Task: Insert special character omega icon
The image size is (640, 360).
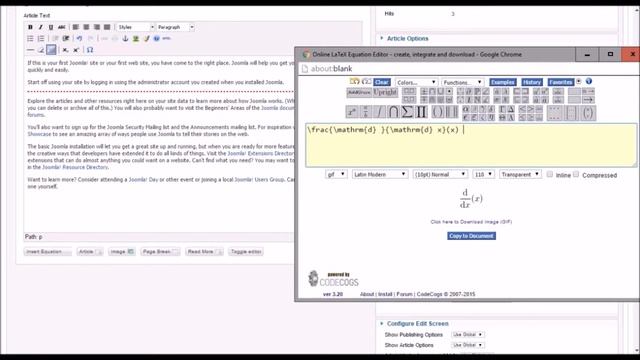Action: pos(90,50)
